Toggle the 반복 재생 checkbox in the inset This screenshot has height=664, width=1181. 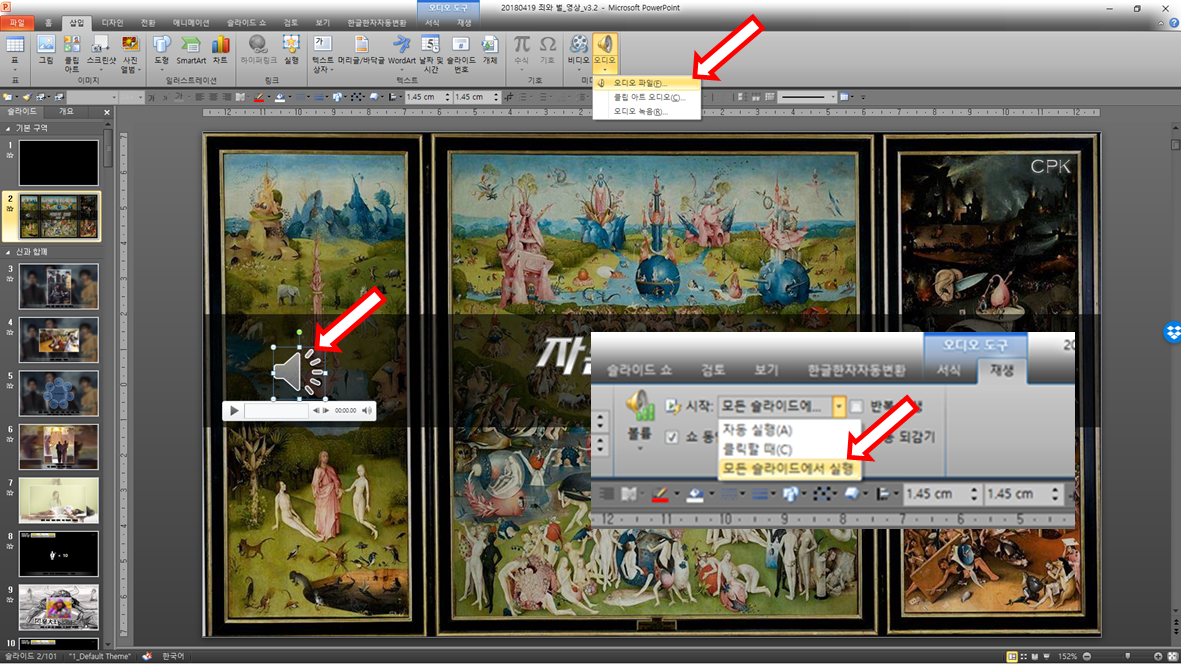click(x=856, y=407)
